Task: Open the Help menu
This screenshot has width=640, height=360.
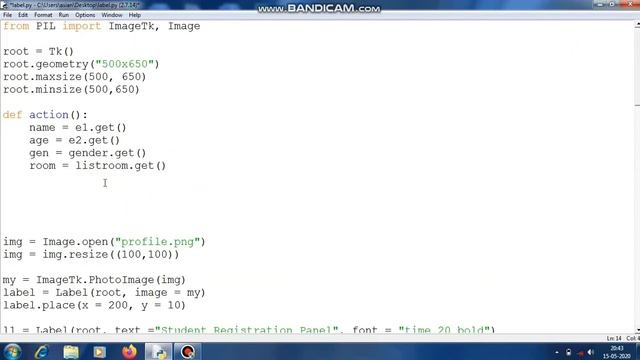Action: pos(134,15)
